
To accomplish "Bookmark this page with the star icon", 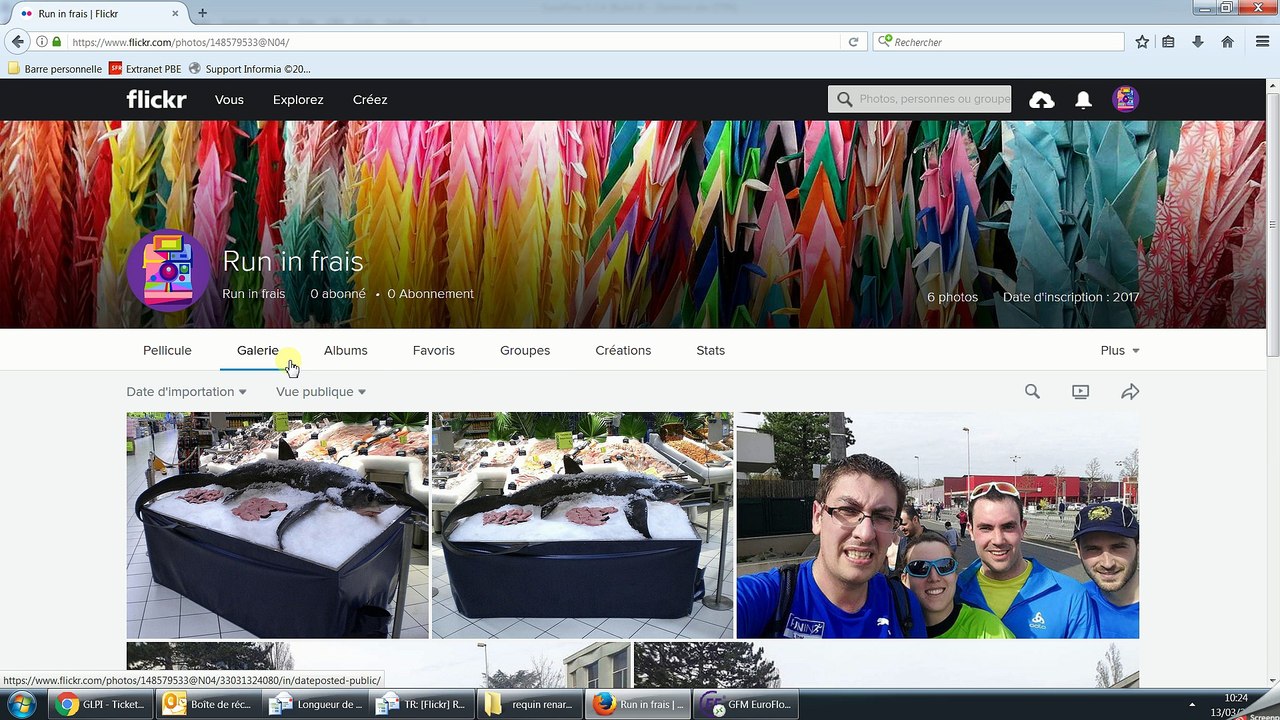I will click(x=1142, y=42).
